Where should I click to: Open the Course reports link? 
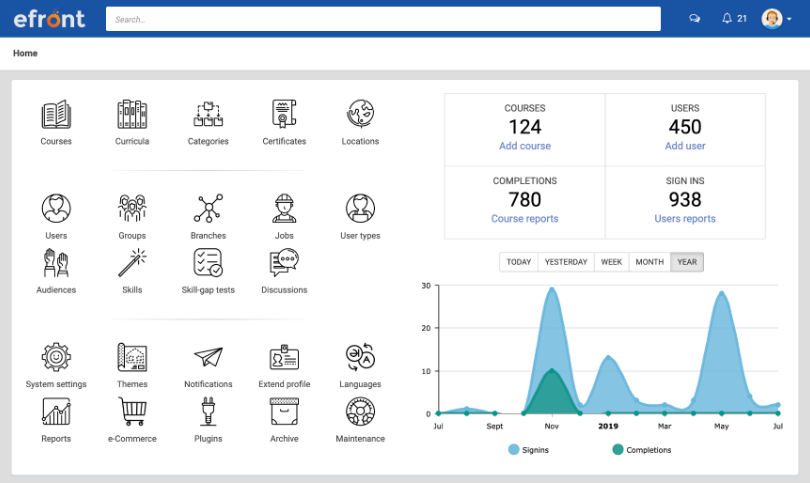tap(524, 219)
